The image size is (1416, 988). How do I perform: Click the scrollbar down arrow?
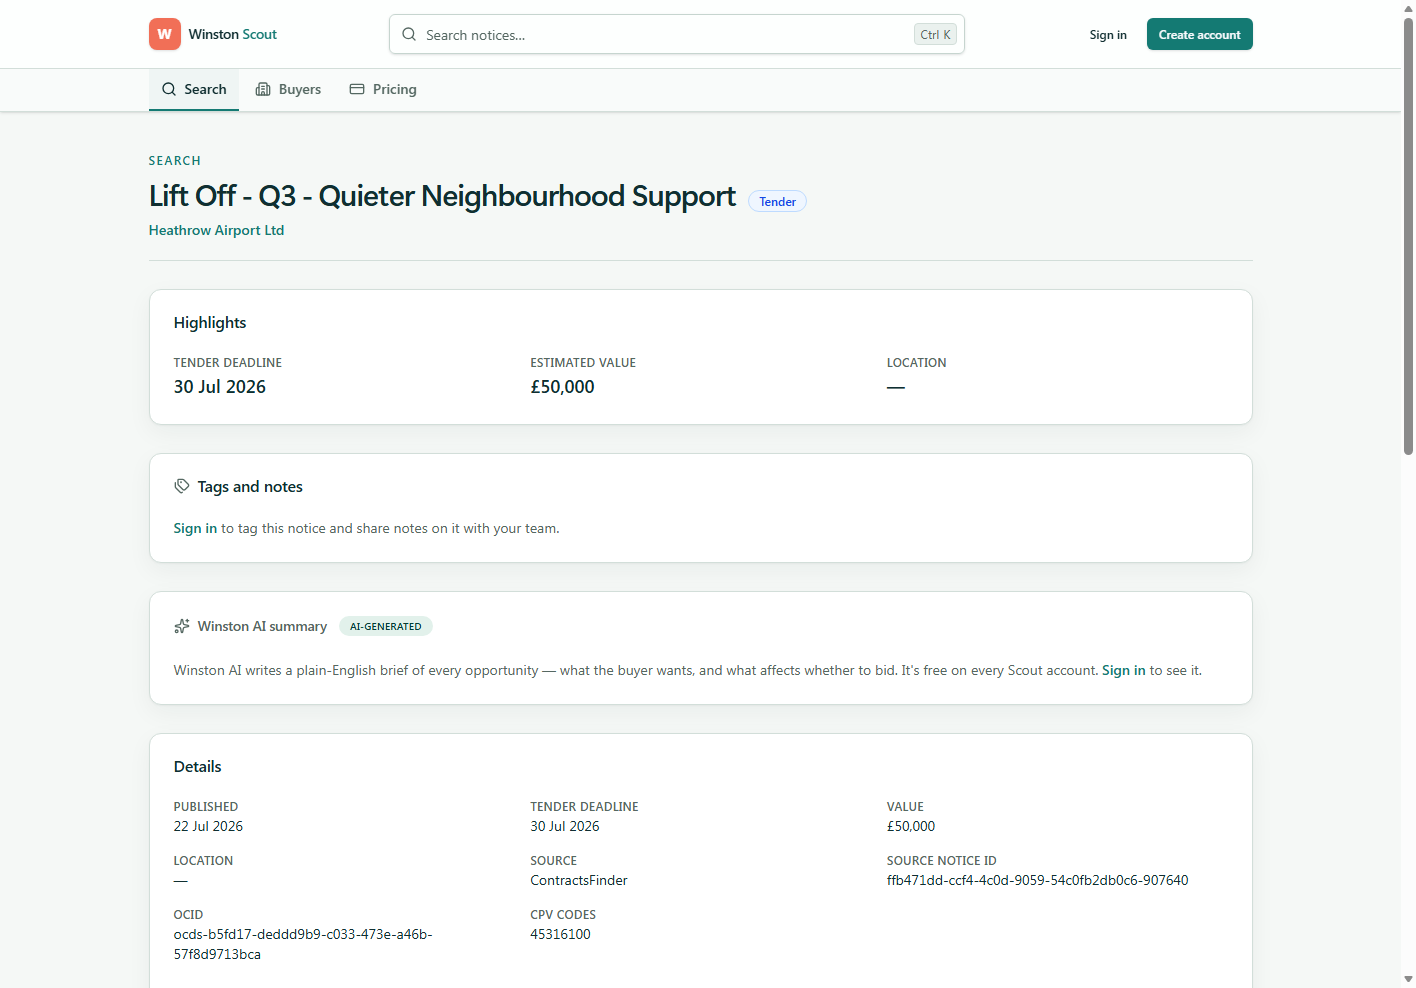click(x=1408, y=979)
